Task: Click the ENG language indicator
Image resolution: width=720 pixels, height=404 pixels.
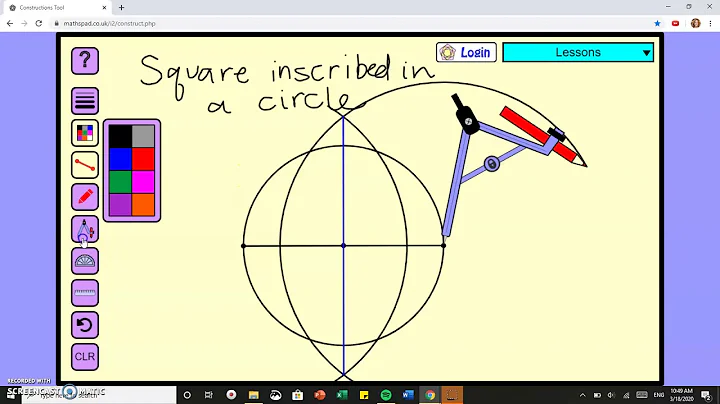Action: tap(658, 395)
